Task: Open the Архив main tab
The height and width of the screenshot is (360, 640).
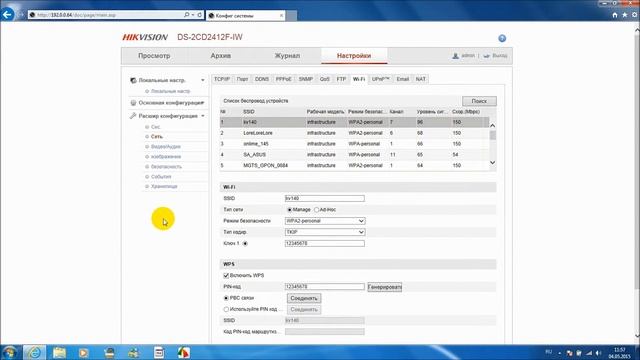Action: pyautogui.click(x=221, y=56)
